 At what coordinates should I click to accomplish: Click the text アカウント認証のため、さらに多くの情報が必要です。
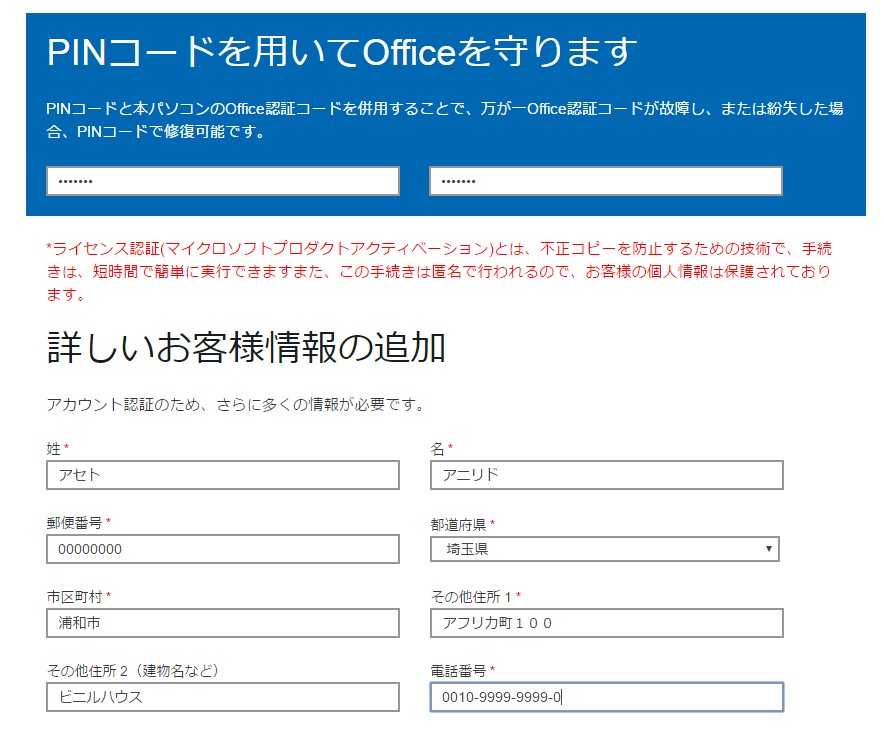click(x=236, y=404)
